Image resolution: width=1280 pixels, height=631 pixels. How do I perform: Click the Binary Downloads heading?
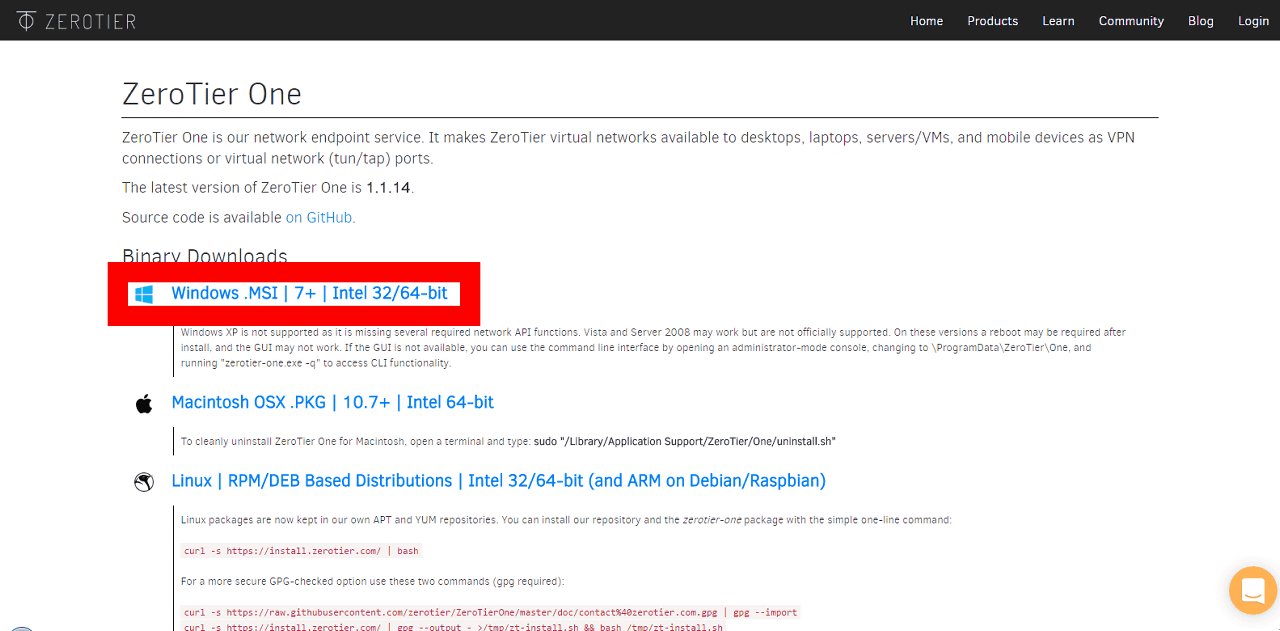coord(205,256)
